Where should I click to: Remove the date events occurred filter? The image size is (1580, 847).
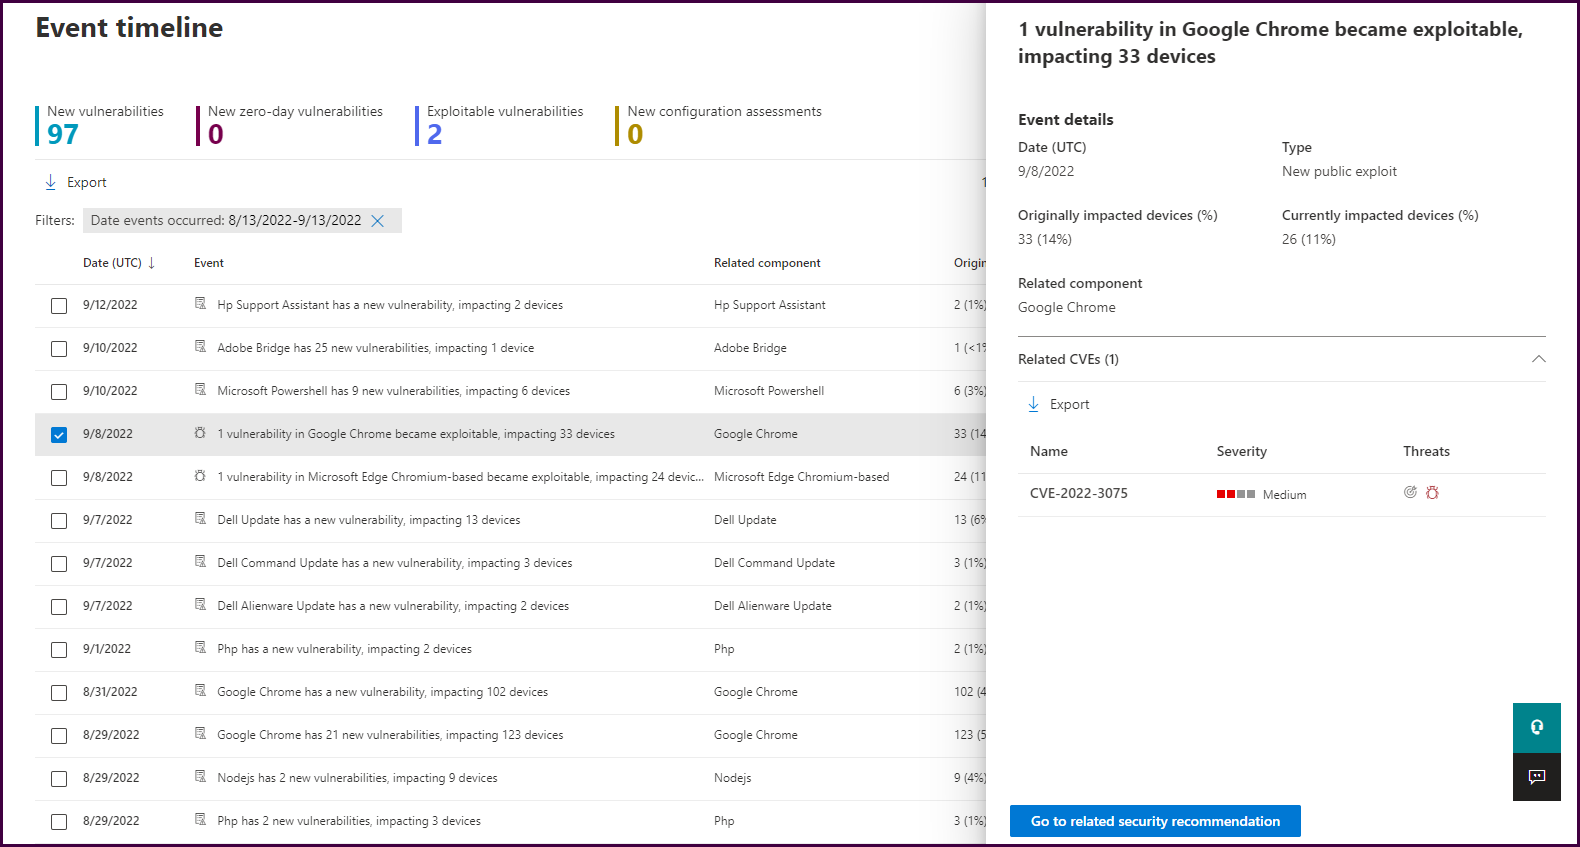pyautogui.click(x=378, y=221)
